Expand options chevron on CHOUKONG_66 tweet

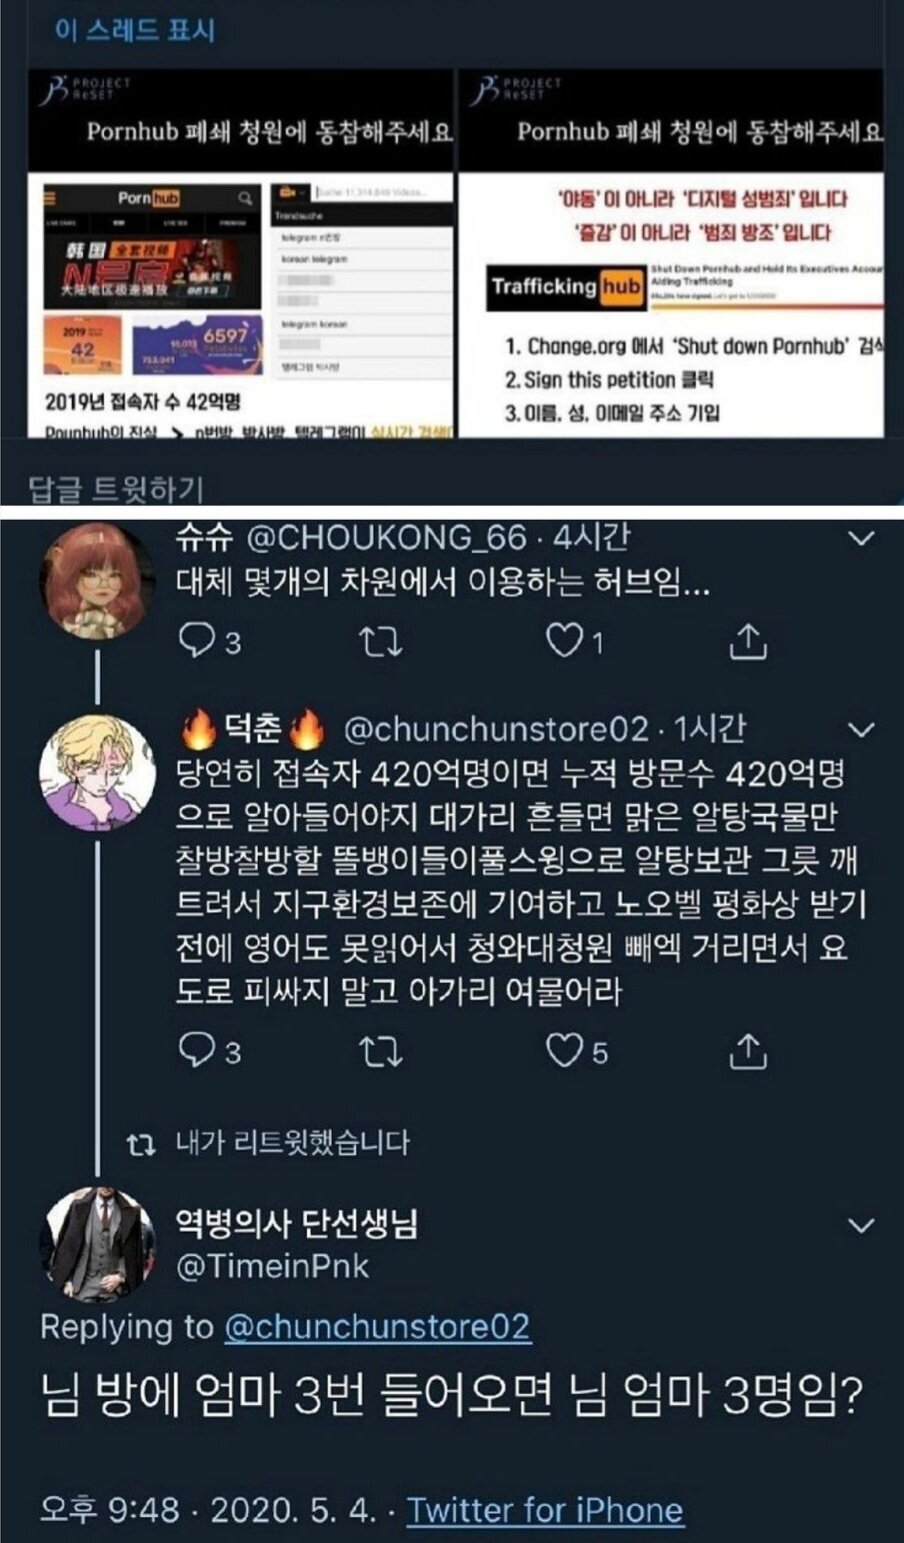[x=860, y=539]
